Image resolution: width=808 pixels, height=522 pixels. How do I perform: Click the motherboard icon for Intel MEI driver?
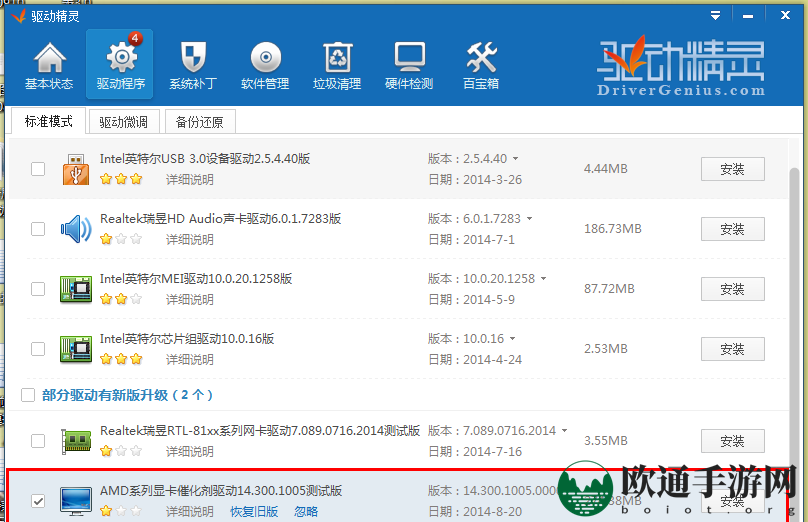pos(76,289)
